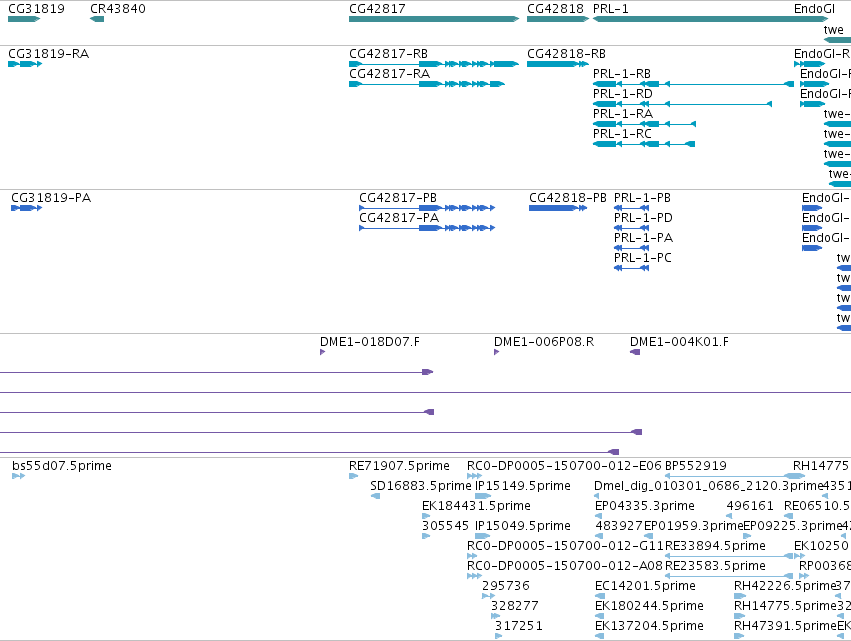
Task: Click protein PRL-1-PD label
Action: (x=643, y=218)
